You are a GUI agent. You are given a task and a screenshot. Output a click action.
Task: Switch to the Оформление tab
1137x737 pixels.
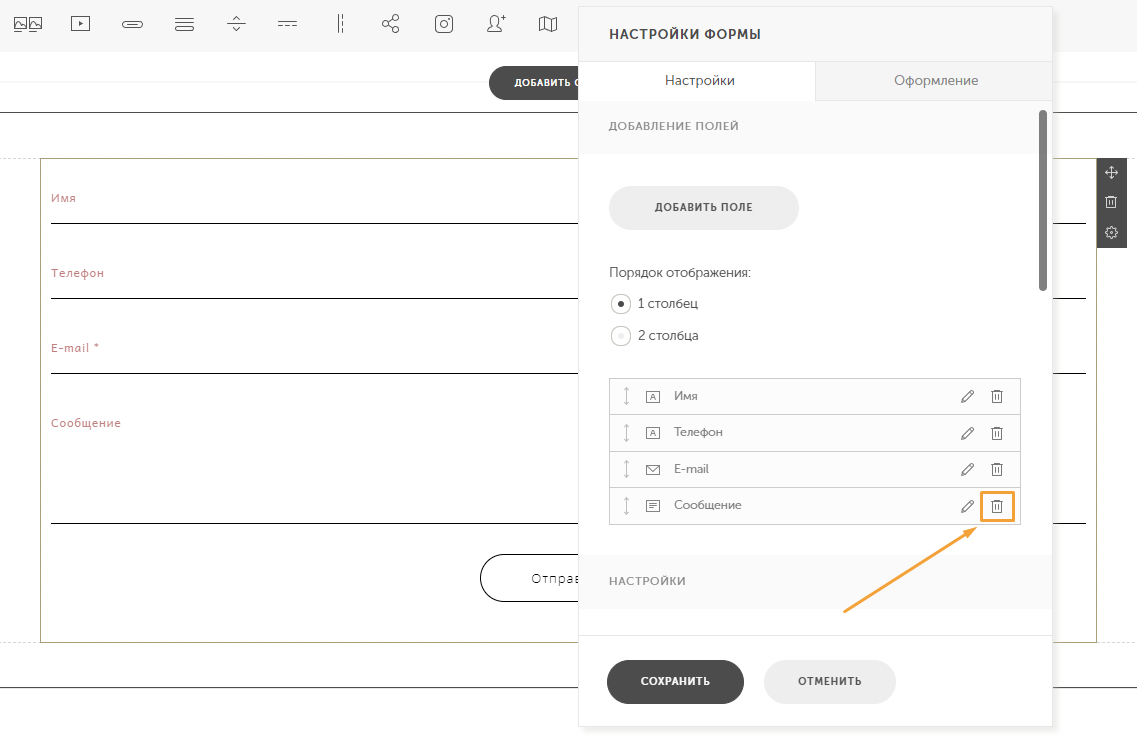pyautogui.click(x=934, y=81)
